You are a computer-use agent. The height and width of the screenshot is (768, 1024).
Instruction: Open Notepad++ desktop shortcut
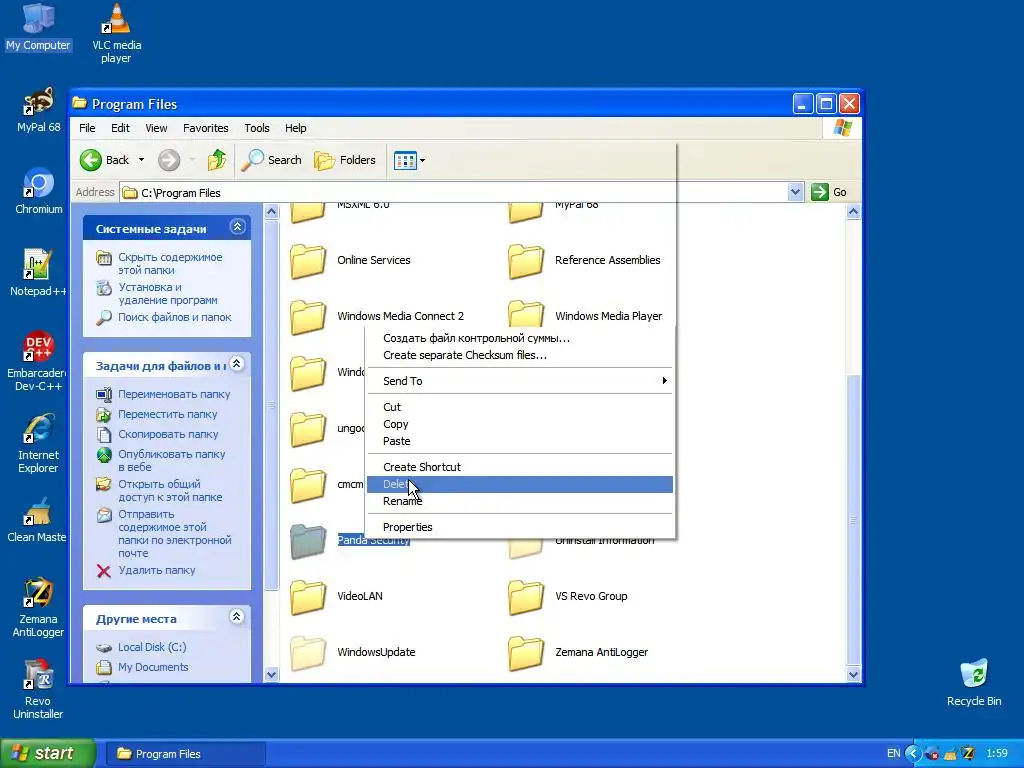pyautogui.click(x=37, y=273)
